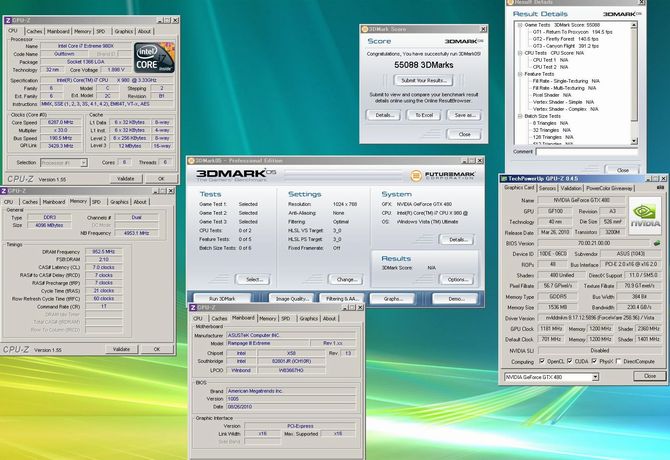Click Close in 3DMark Score dialog
Screen dimensions: 670x460
464,134
